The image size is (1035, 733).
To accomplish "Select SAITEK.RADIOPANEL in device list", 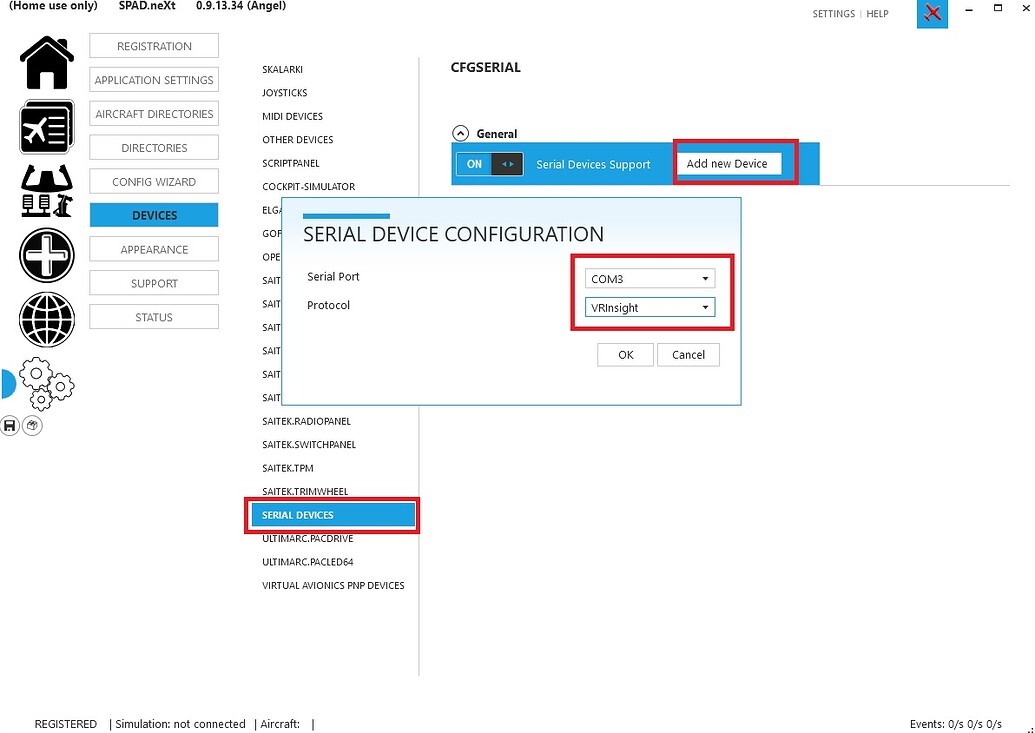I will pos(306,421).
